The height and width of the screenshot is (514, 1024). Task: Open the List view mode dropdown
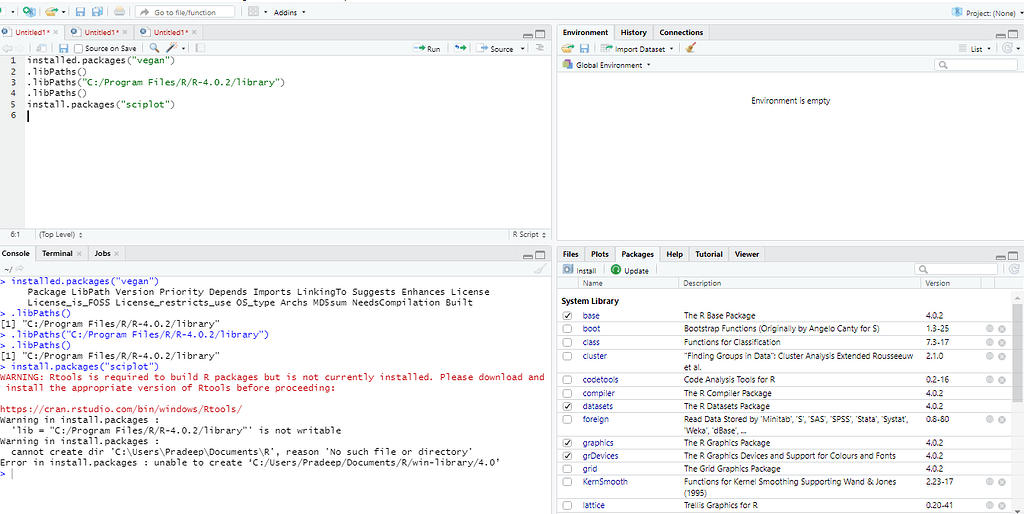975,48
